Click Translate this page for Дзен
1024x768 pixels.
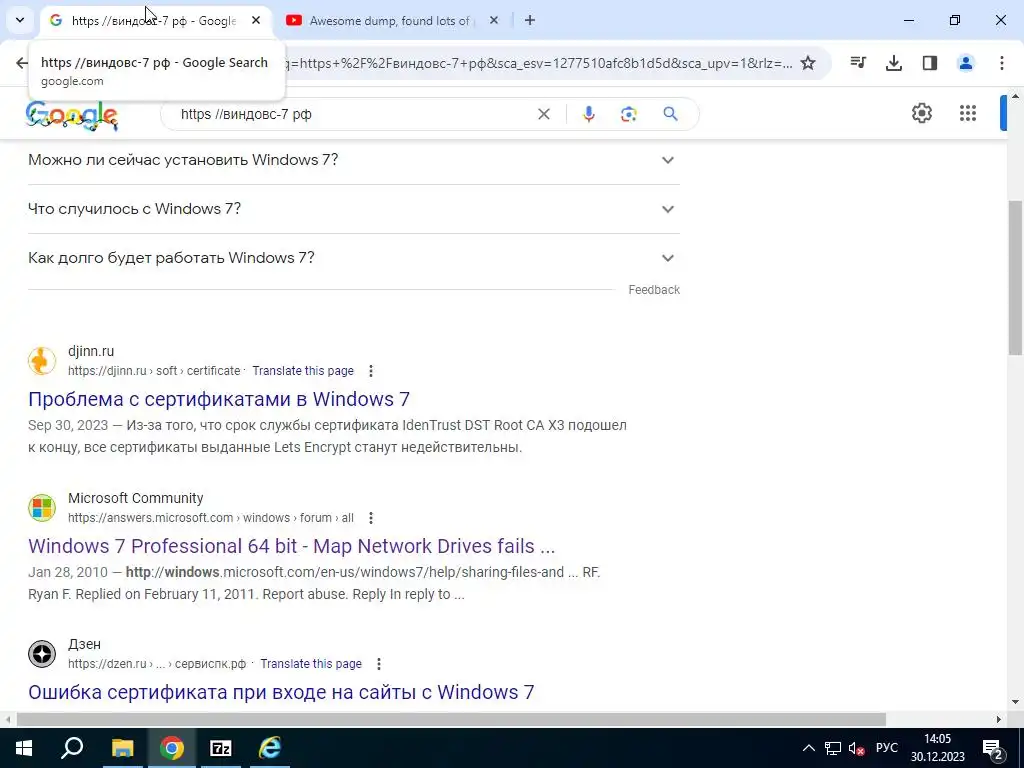311,664
